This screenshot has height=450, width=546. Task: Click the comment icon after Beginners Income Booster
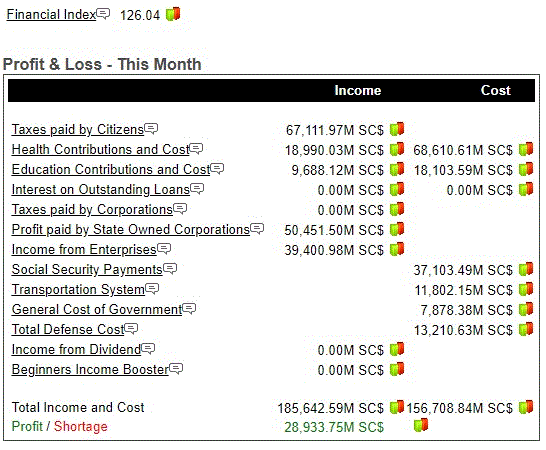pos(176,368)
